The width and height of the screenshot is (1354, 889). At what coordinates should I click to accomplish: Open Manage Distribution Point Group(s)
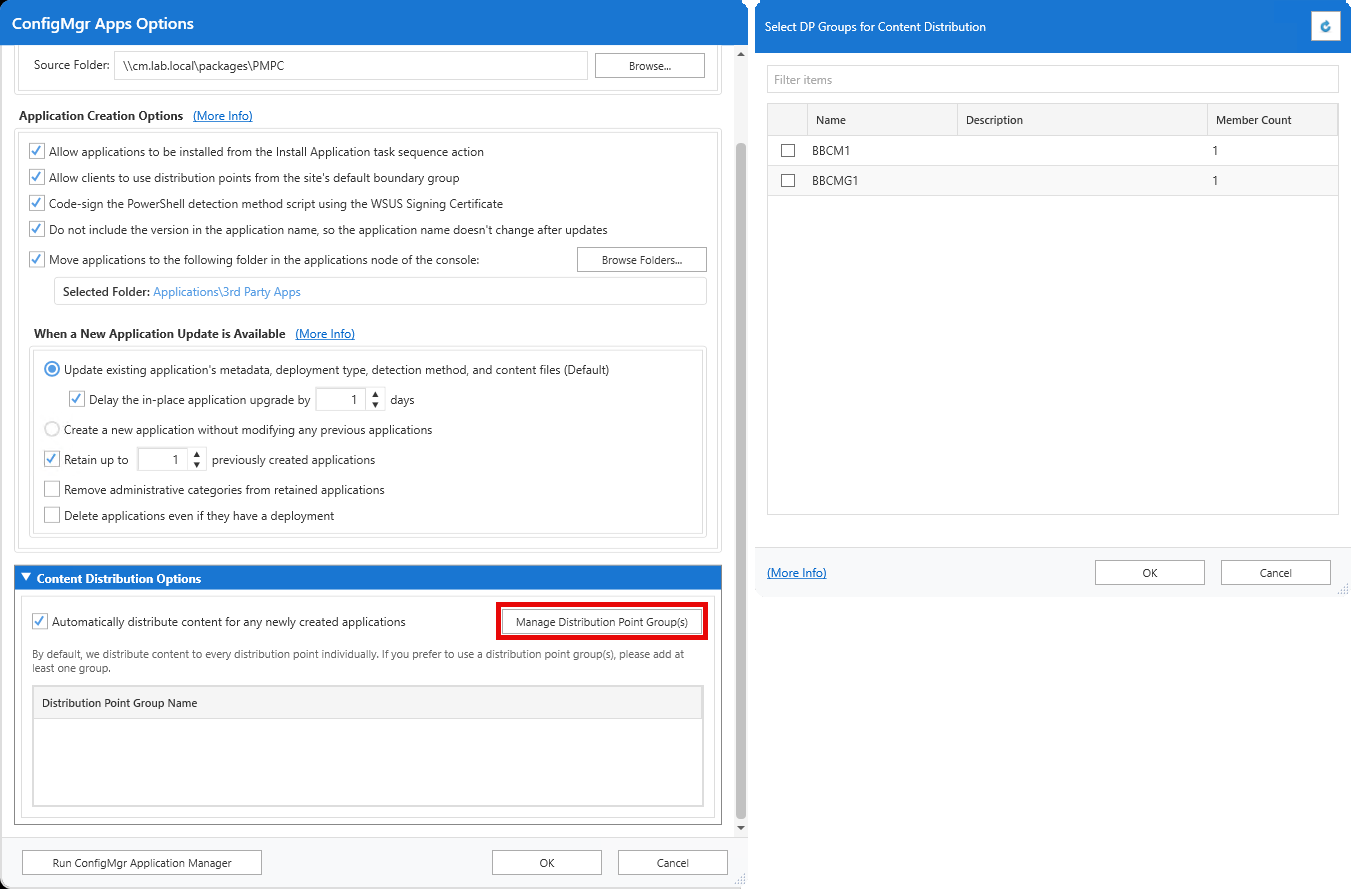[602, 622]
